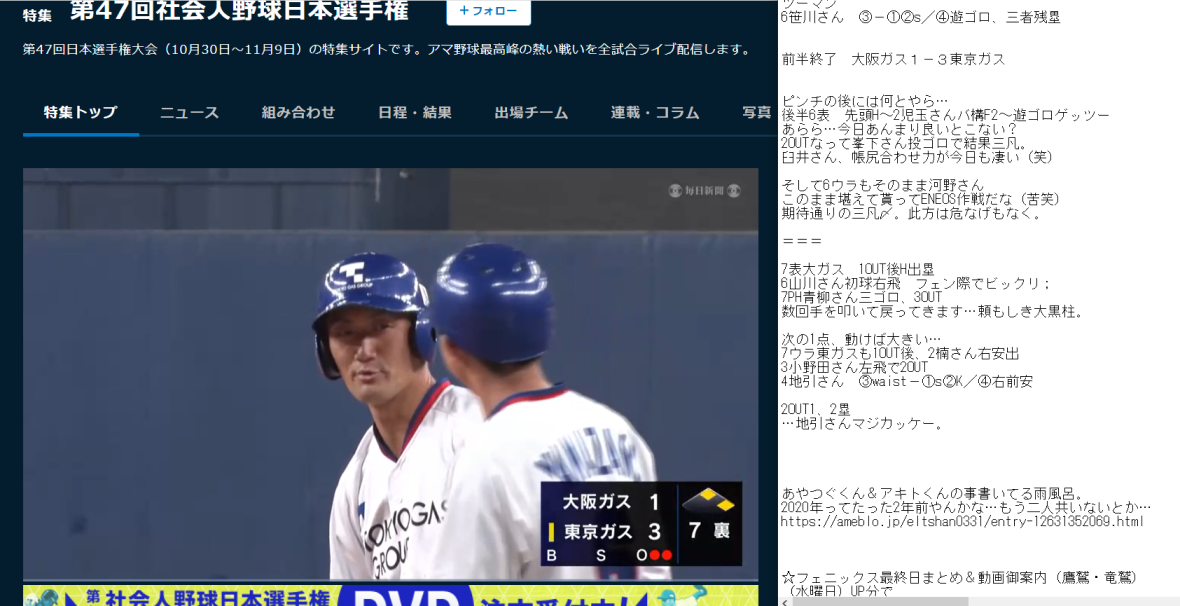1180x606 pixels.
Task: Click the line 臼井さん、帳尻合わせ力が今日も凄い
Action: point(917,157)
